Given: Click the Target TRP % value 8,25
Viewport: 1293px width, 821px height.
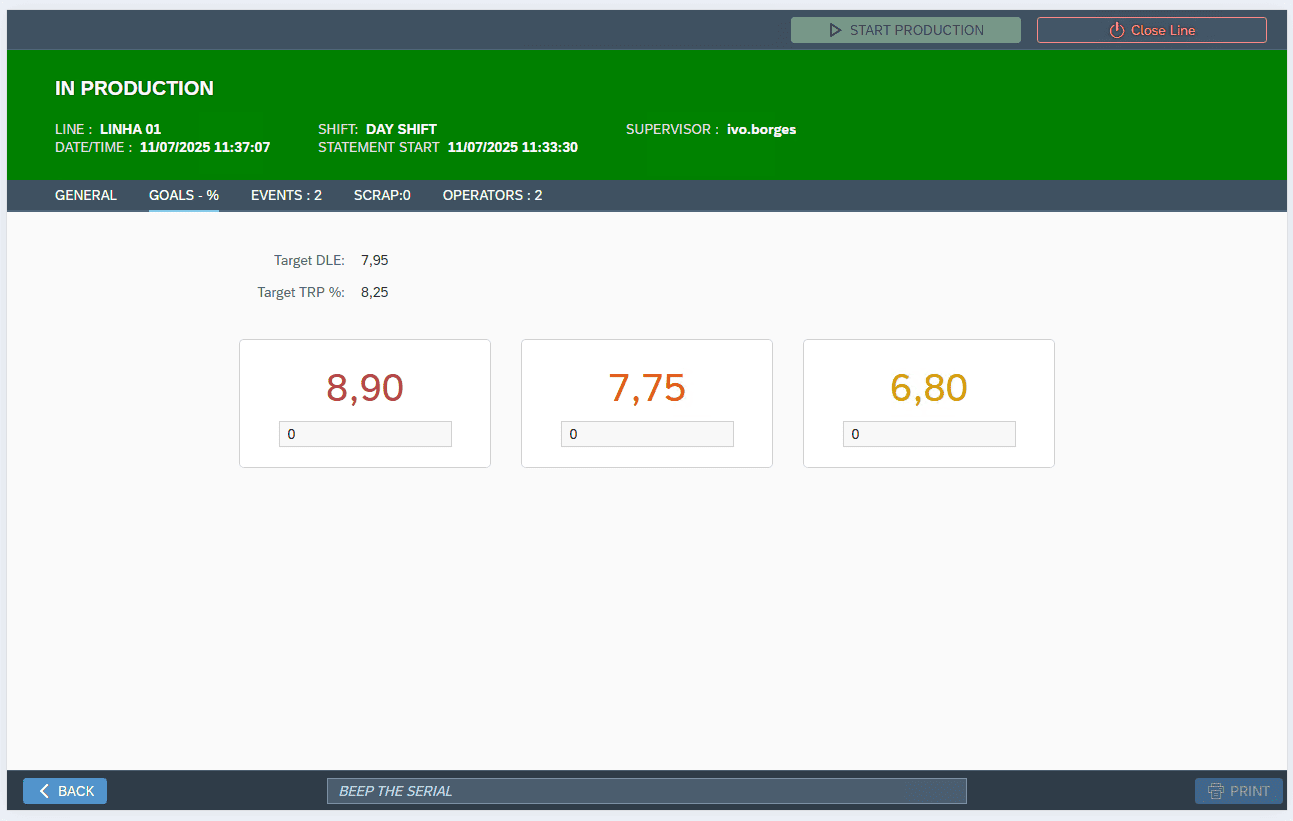Looking at the screenshot, I should pyautogui.click(x=374, y=292).
